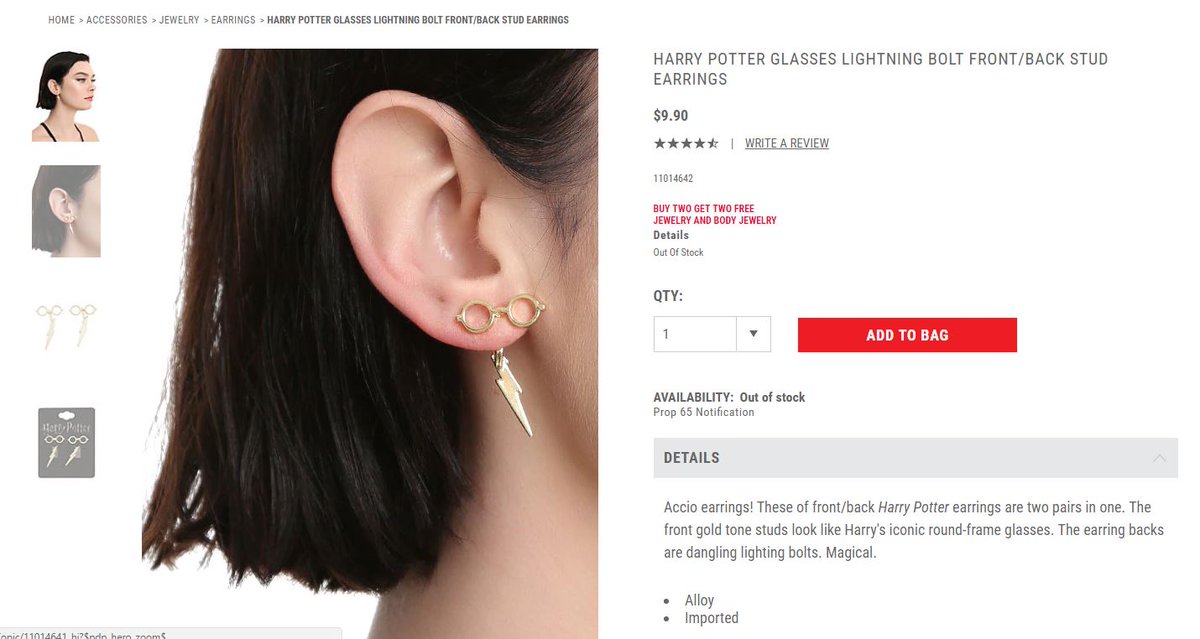Open the Prop 65 Notification link

(x=704, y=412)
